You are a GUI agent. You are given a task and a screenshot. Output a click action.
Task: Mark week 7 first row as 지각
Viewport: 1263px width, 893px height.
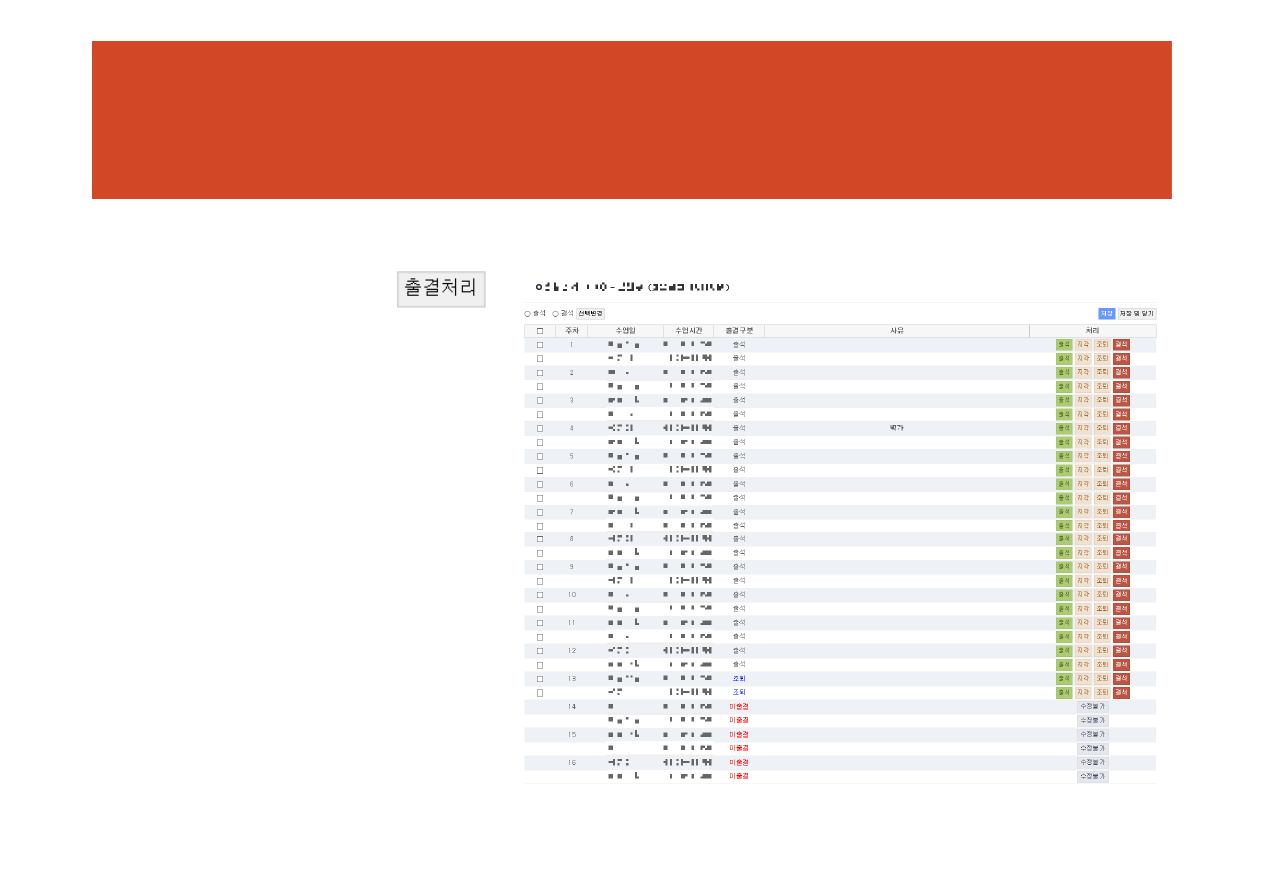1082,512
